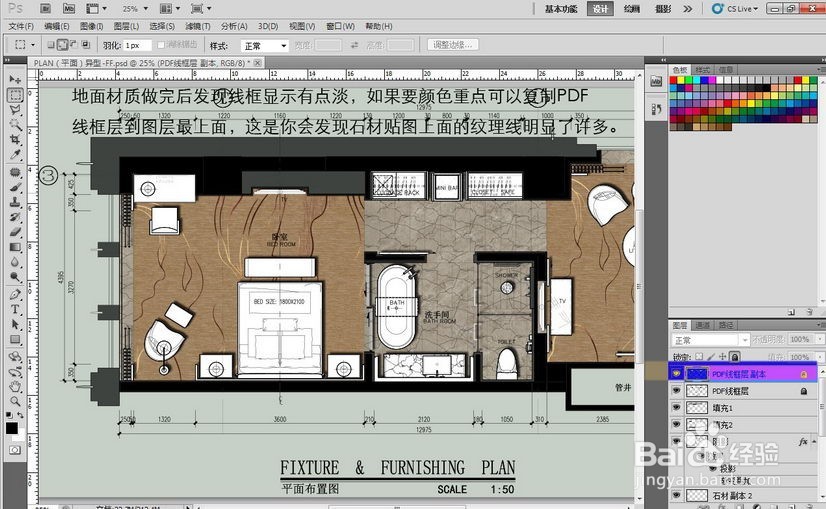The image size is (826, 509).
Task: Select the Spot Healing Brush tool
Action: 15,172
